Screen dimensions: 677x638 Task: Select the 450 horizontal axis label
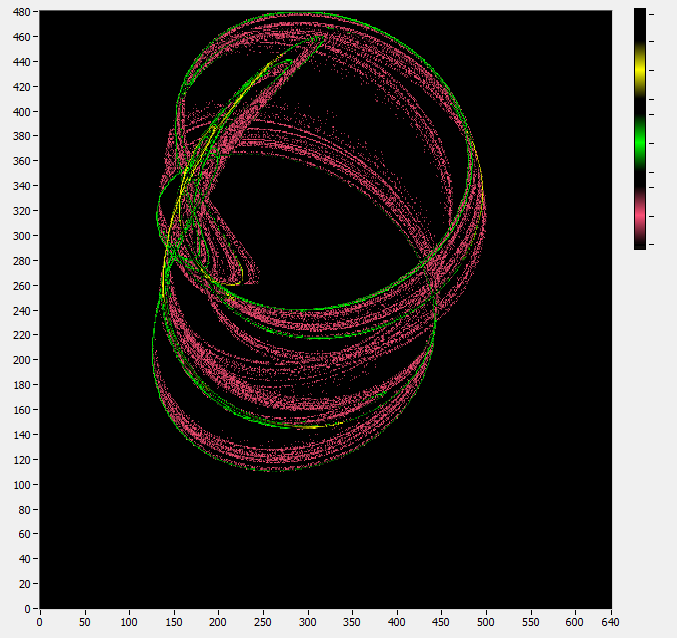(441, 622)
